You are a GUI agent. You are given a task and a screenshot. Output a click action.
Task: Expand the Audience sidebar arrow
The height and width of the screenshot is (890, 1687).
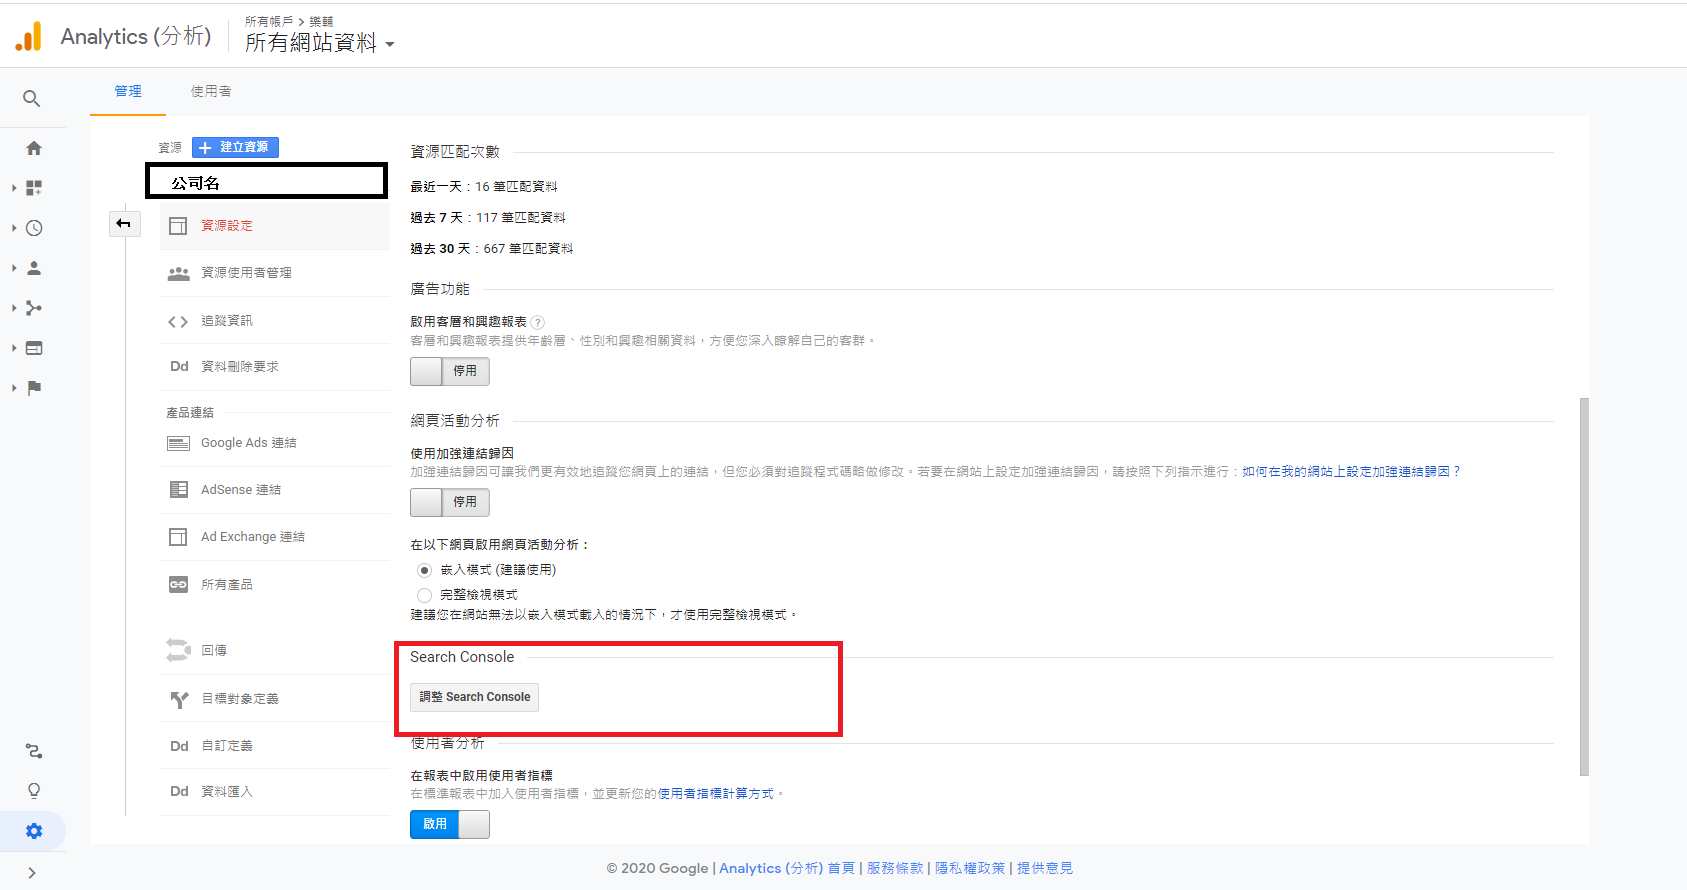[14, 268]
